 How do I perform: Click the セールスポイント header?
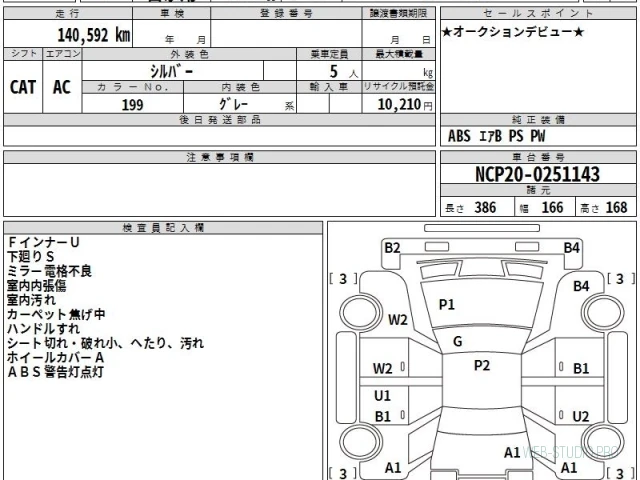tap(538, 13)
